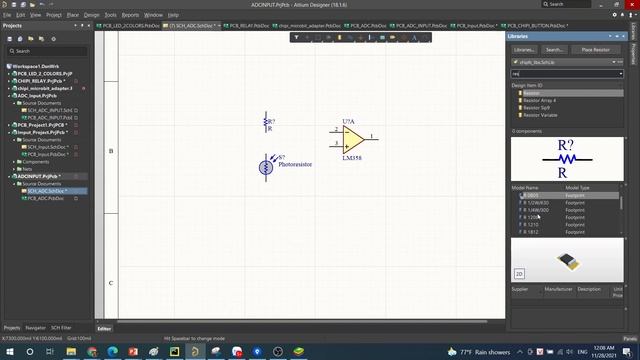Switch to PCB_CHIPI_BUTTON.PcbDoc tab

pos(534,25)
